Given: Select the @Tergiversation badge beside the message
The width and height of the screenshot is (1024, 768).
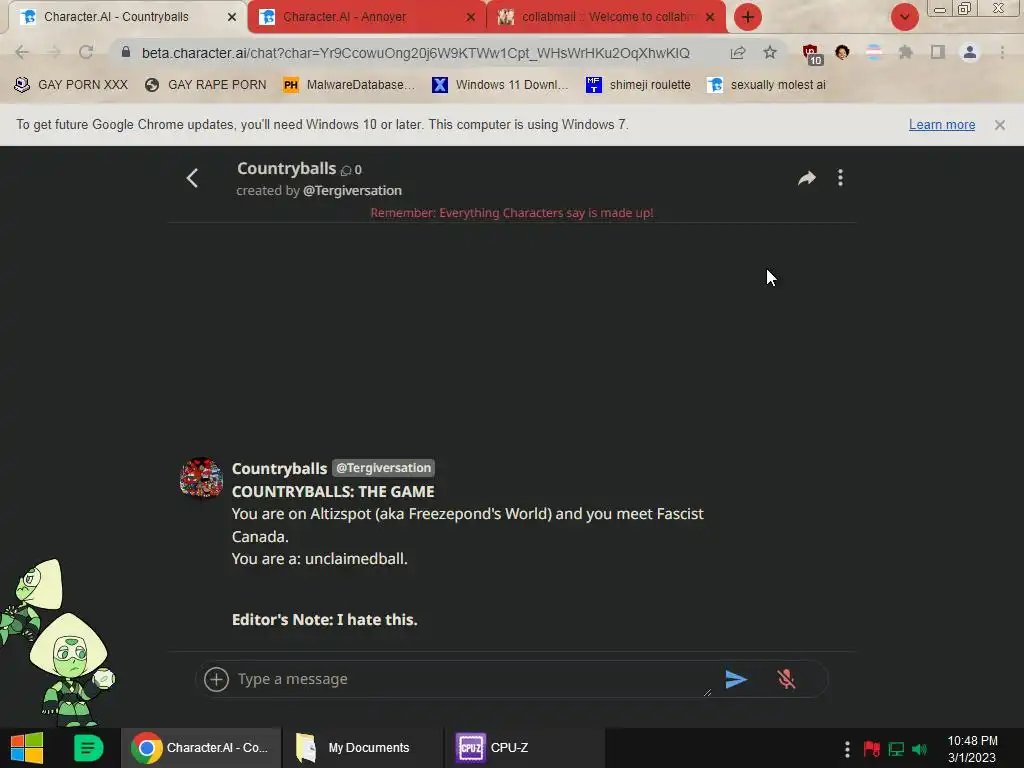Looking at the screenshot, I should coord(383,468).
